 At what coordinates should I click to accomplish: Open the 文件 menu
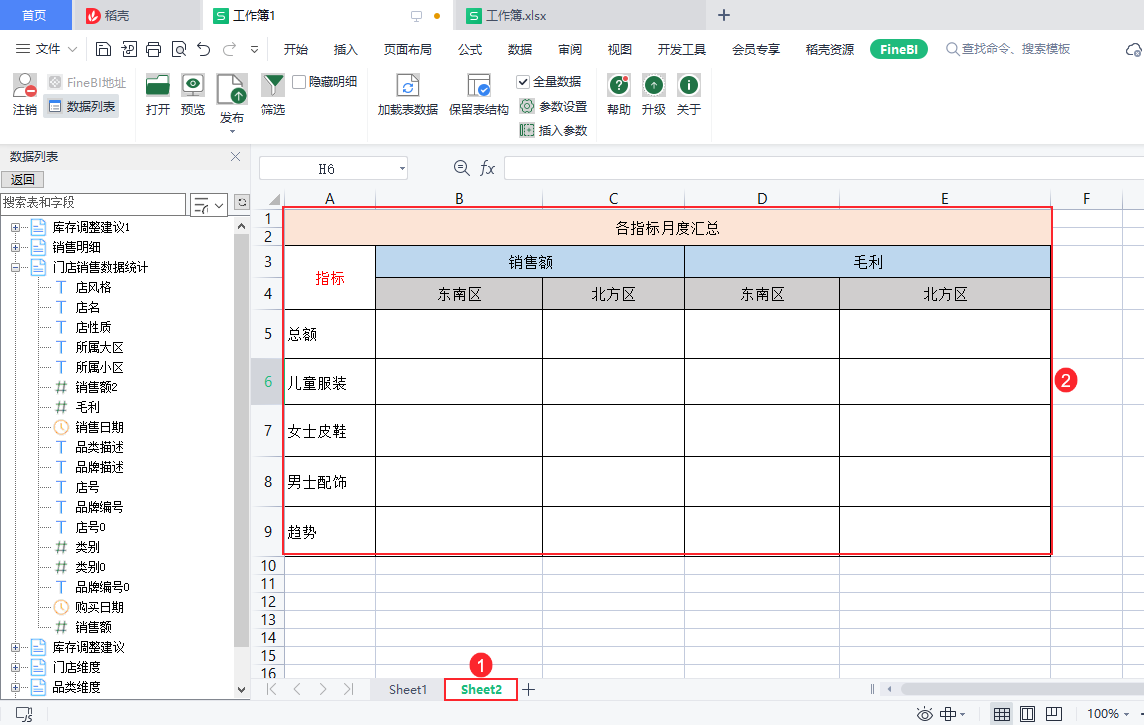(x=47, y=49)
